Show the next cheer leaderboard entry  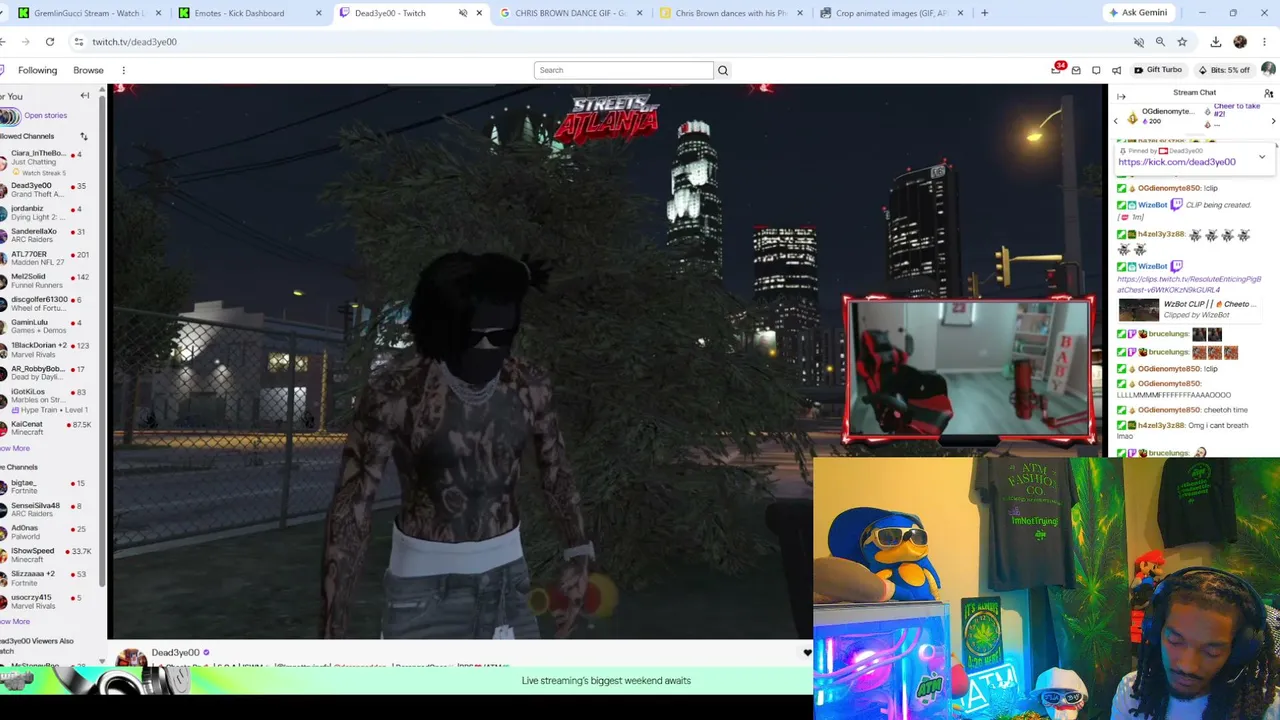point(1273,121)
